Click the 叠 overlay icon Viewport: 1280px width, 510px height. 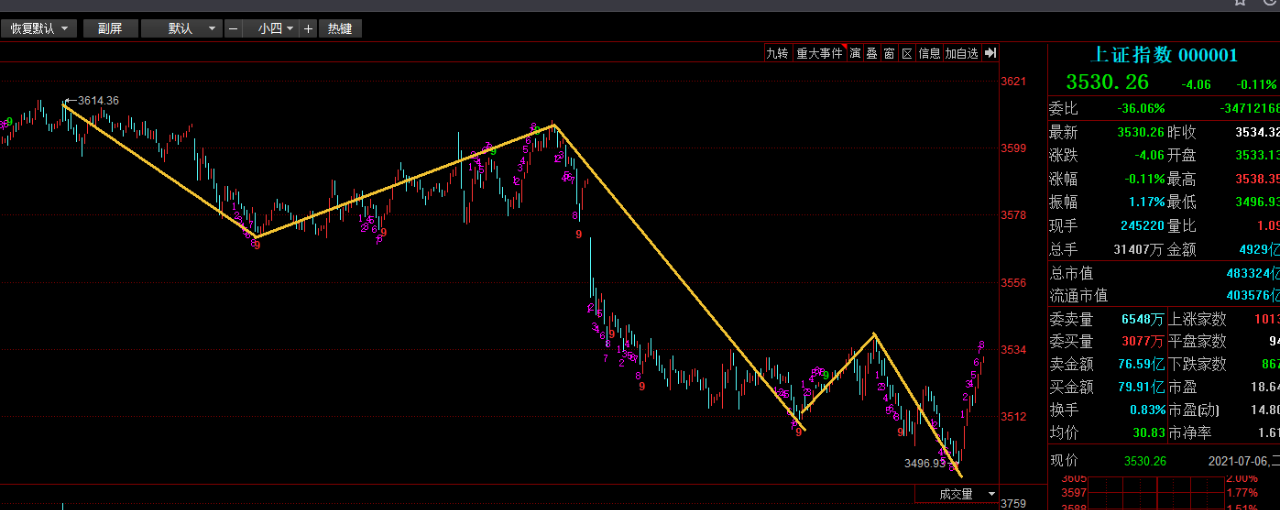(871, 53)
